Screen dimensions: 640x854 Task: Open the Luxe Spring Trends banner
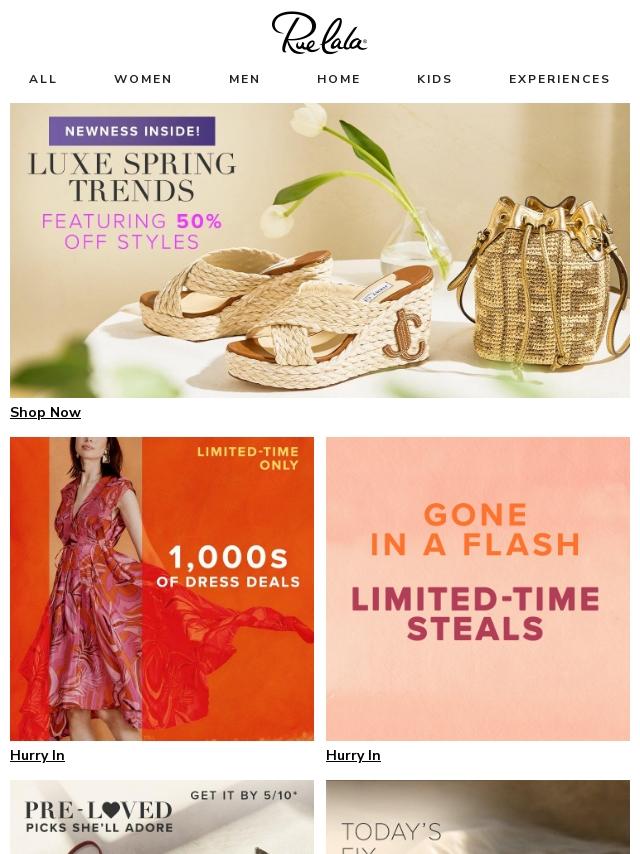point(320,250)
